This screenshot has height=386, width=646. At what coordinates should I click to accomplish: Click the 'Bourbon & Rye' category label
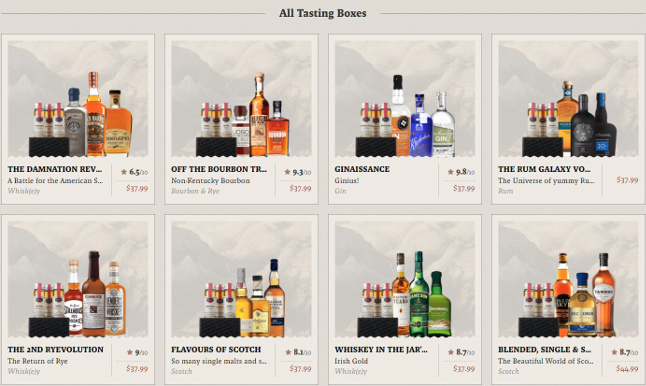(195, 191)
